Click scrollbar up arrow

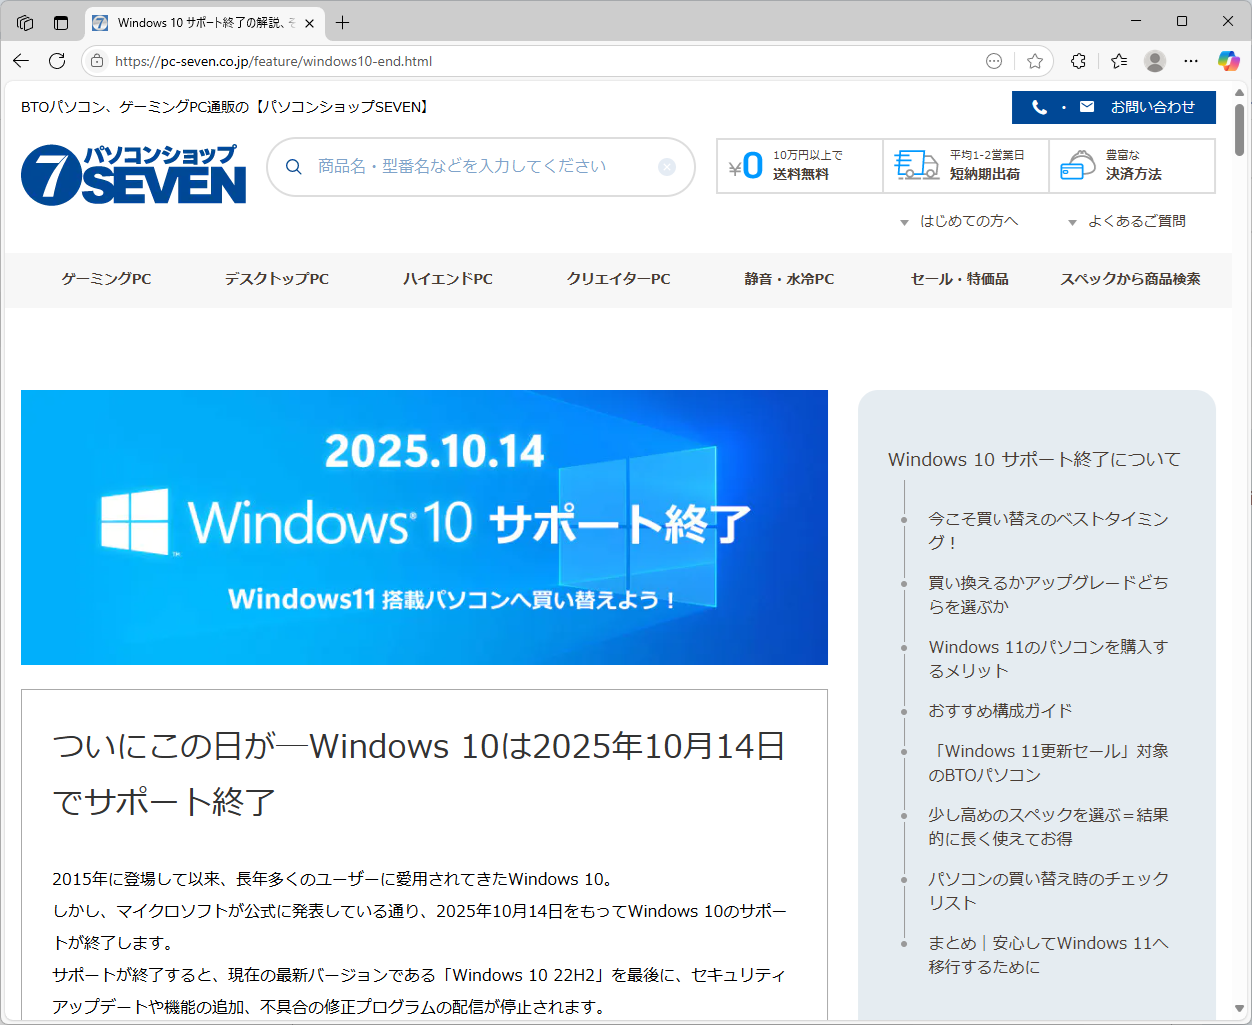tap(1240, 92)
